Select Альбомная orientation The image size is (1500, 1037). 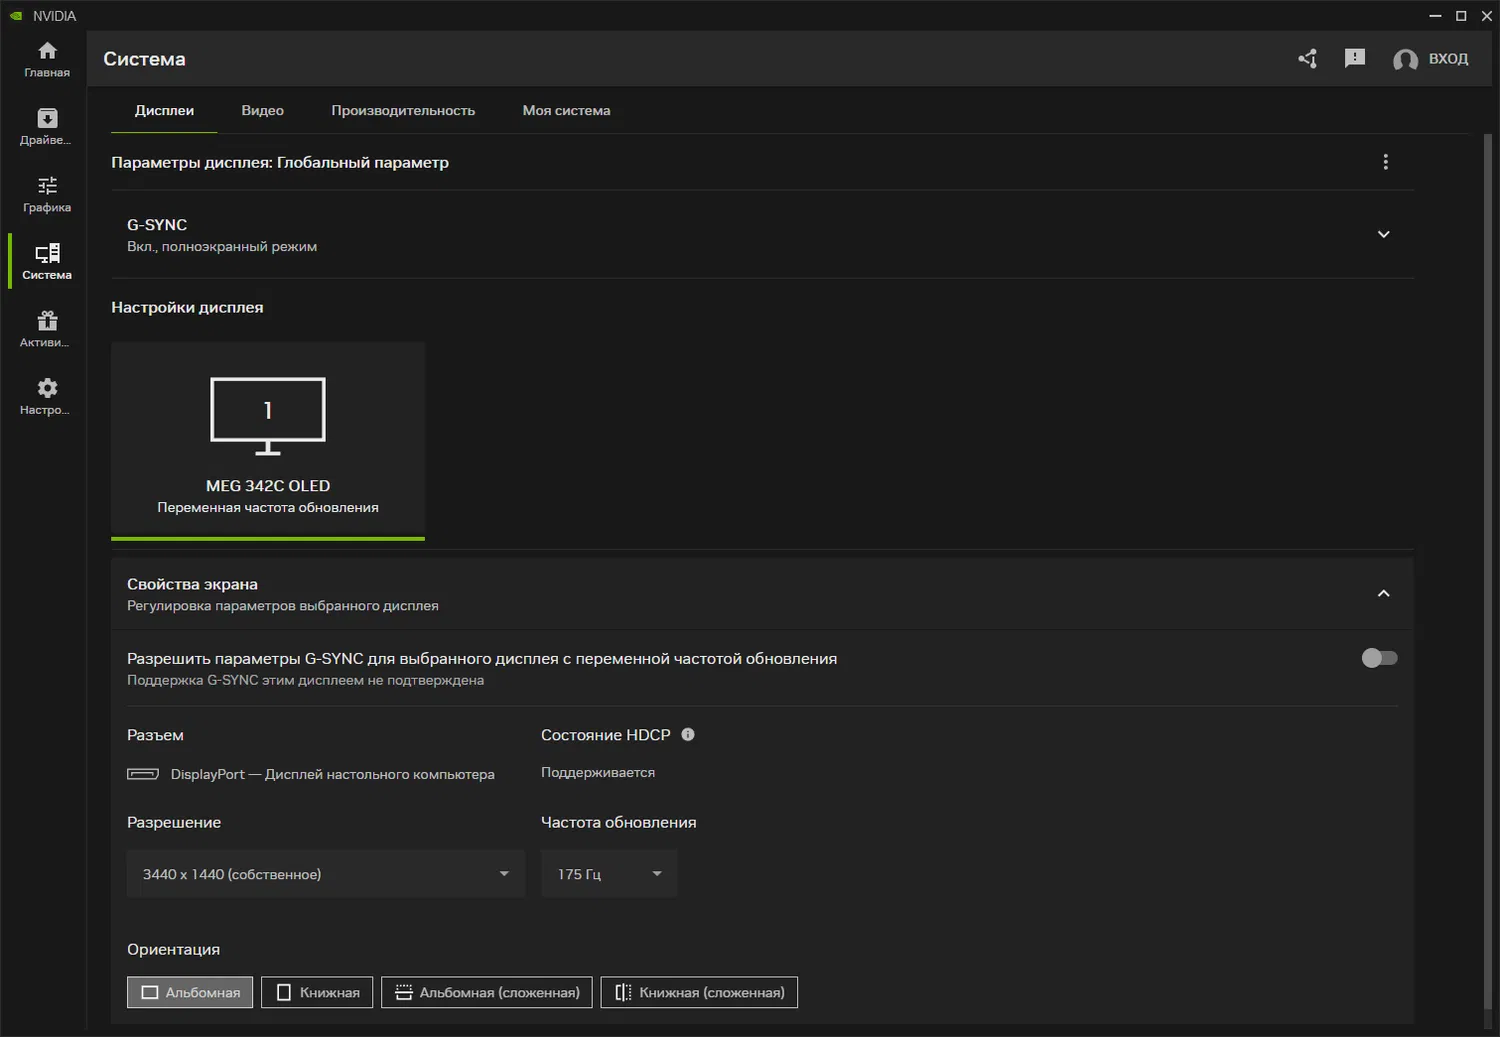(x=190, y=992)
